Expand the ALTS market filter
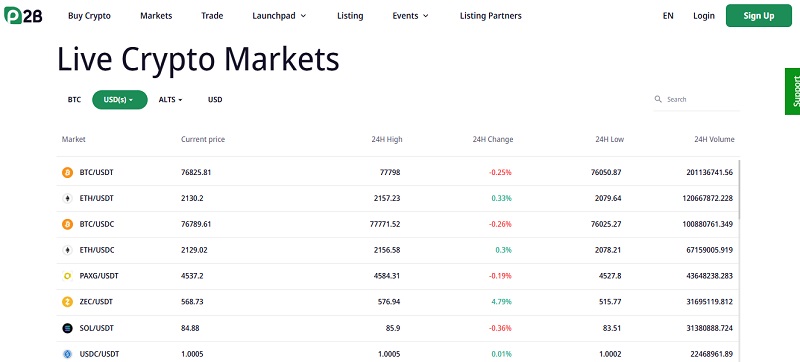800x362 pixels. coord(170,100)
